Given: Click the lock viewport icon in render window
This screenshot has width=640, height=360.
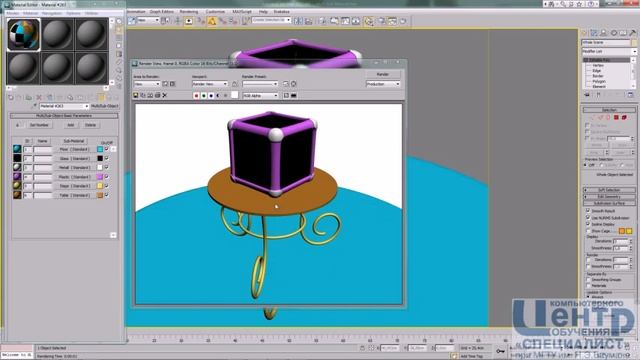Looking at the screenshot, I should pos(235,84).
